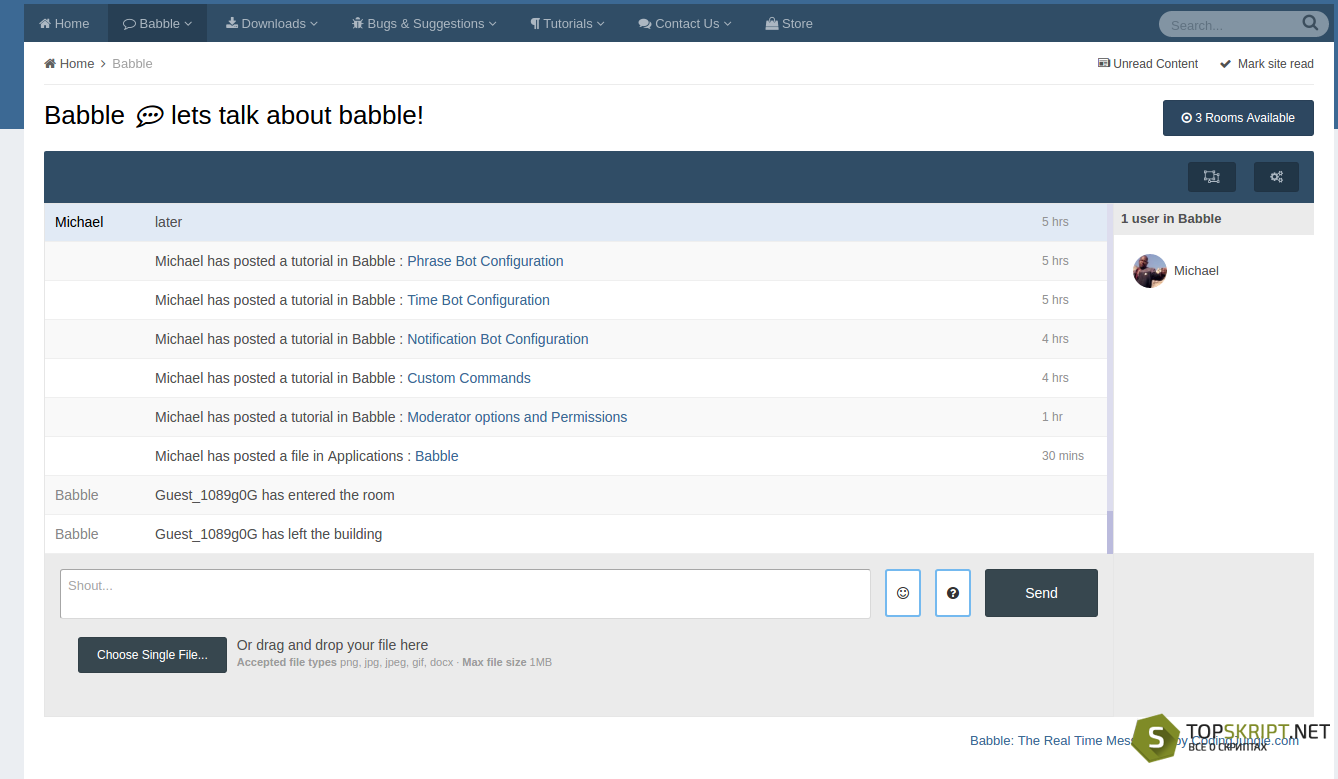Click Michael's name in user list
This screenshot has width=1338, height=779.
(x=1196, y=271)
